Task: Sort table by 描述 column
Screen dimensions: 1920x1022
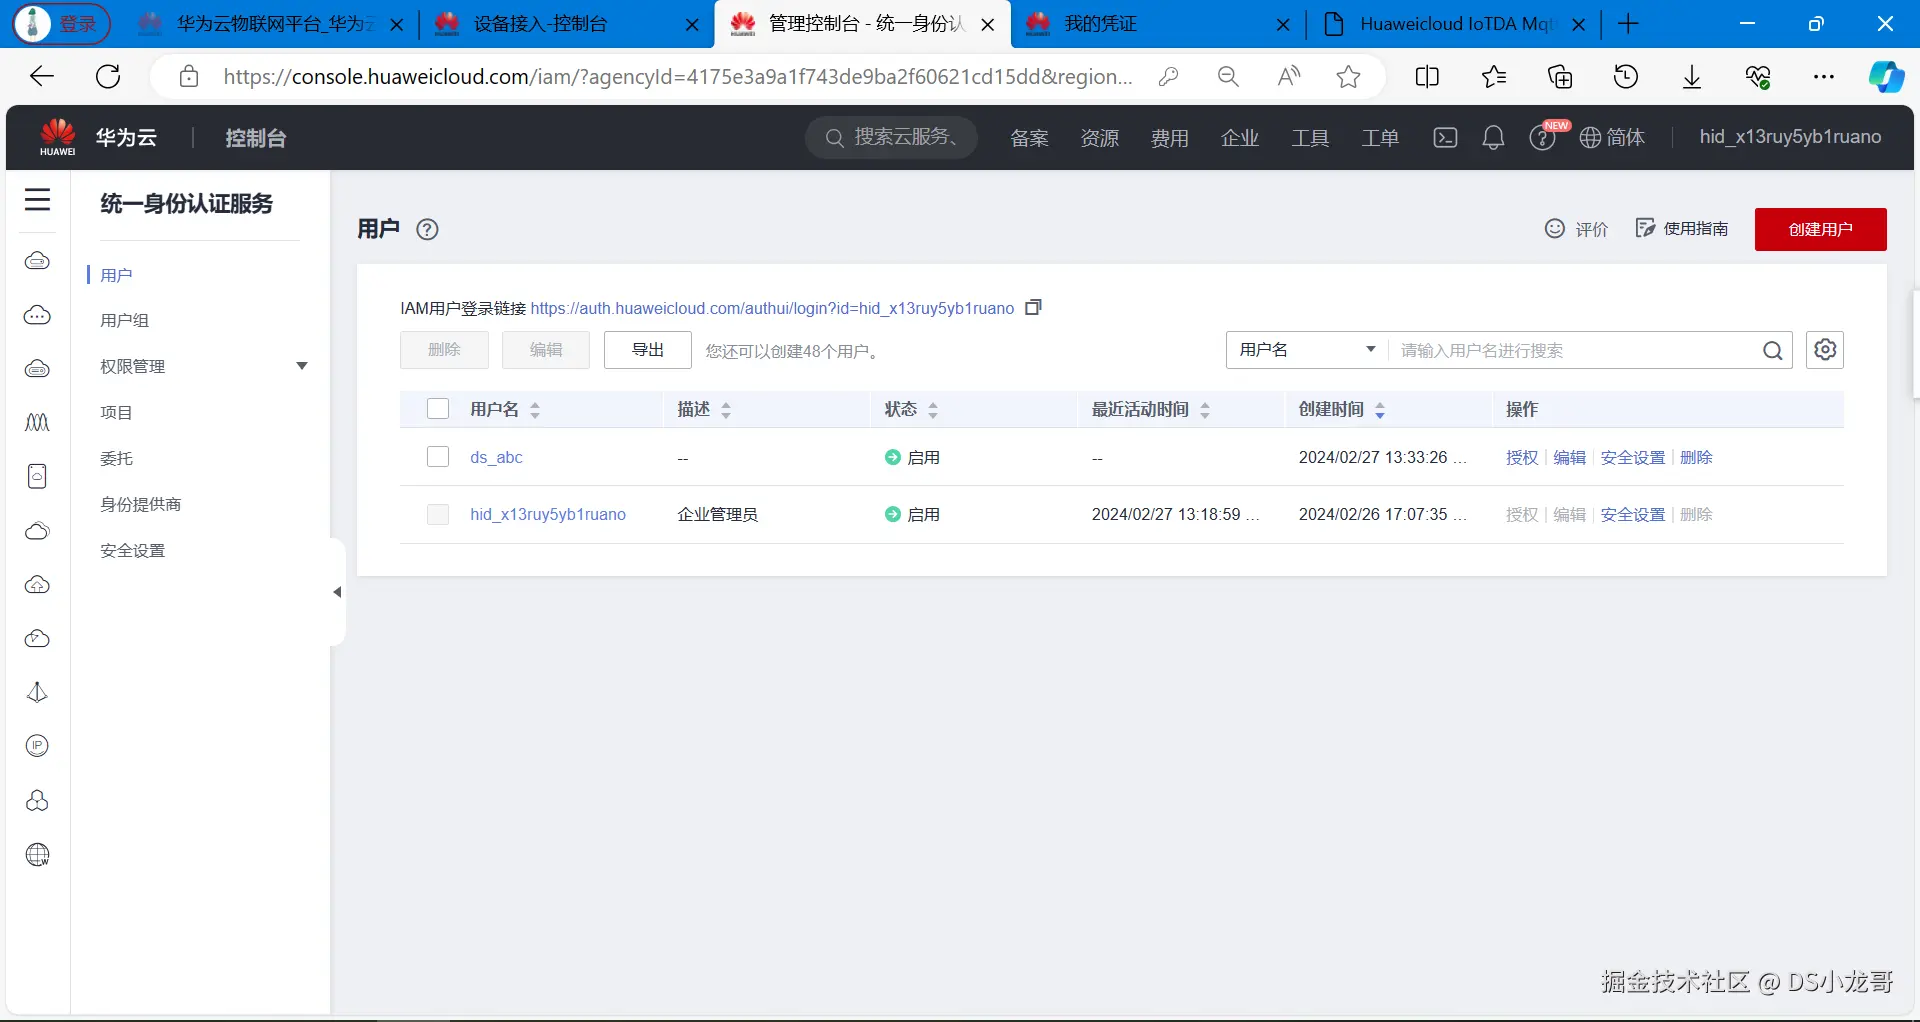Action: click(726, 410)
